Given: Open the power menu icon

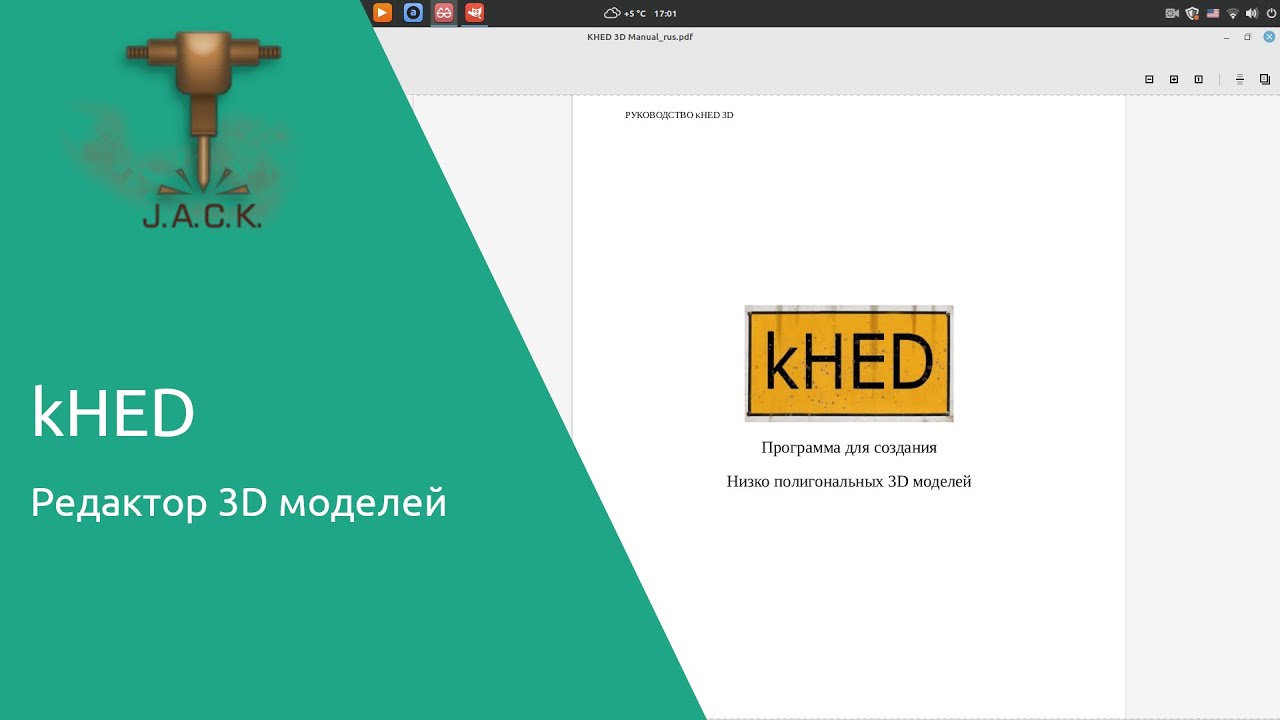Looking at the screenshot, I should pyautogui.click(x=1271, y=13).
